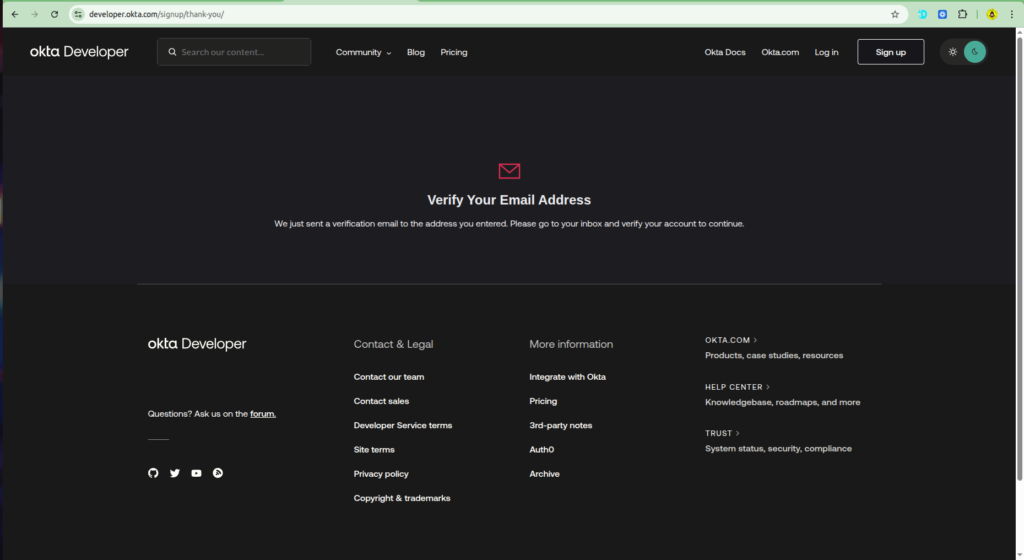1024x560 pixels.
Task: Open the GitHub icon in footer
Action: [153, 473]
